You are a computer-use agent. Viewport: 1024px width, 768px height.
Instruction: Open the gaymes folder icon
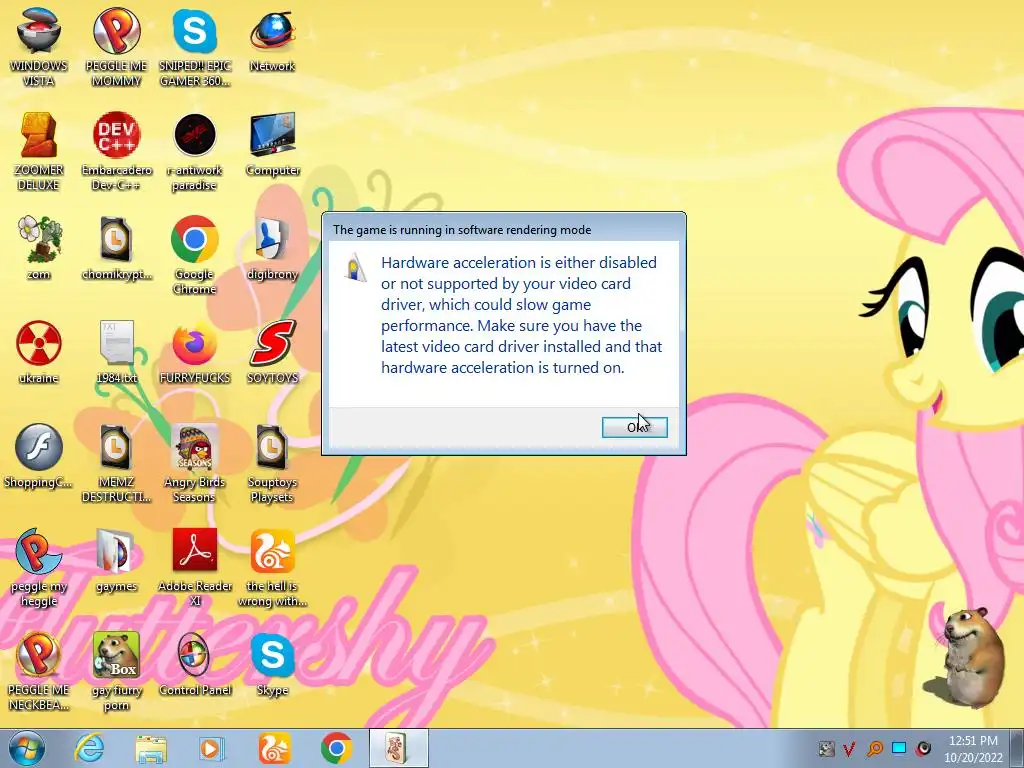tap(116, 560)
